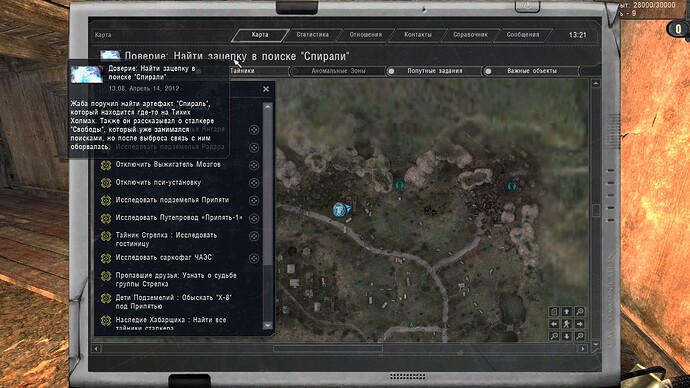The width and height of the screenshot is (690, 388).
Task: Center the map on the player figure button
Action: 567,324
